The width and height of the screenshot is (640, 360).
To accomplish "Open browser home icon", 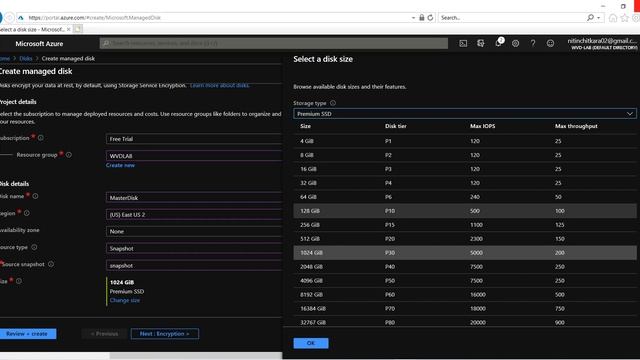I will pos(613,18).
